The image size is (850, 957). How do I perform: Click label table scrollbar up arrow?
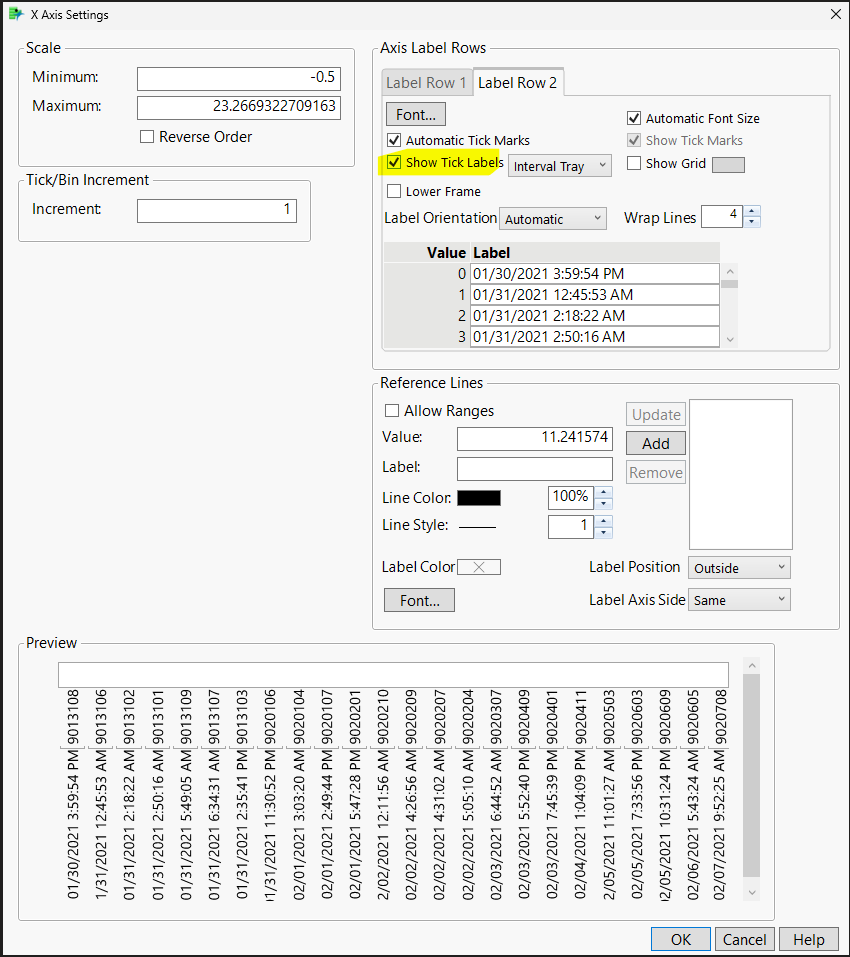pos(730,270)
